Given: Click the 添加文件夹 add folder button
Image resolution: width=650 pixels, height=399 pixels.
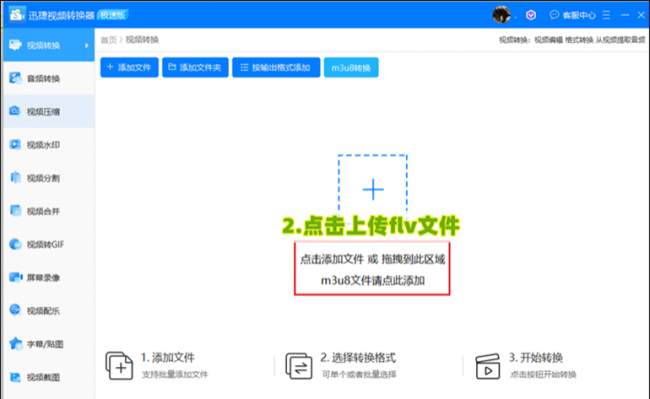Looking at the screenshot, I should click(195, 68).
